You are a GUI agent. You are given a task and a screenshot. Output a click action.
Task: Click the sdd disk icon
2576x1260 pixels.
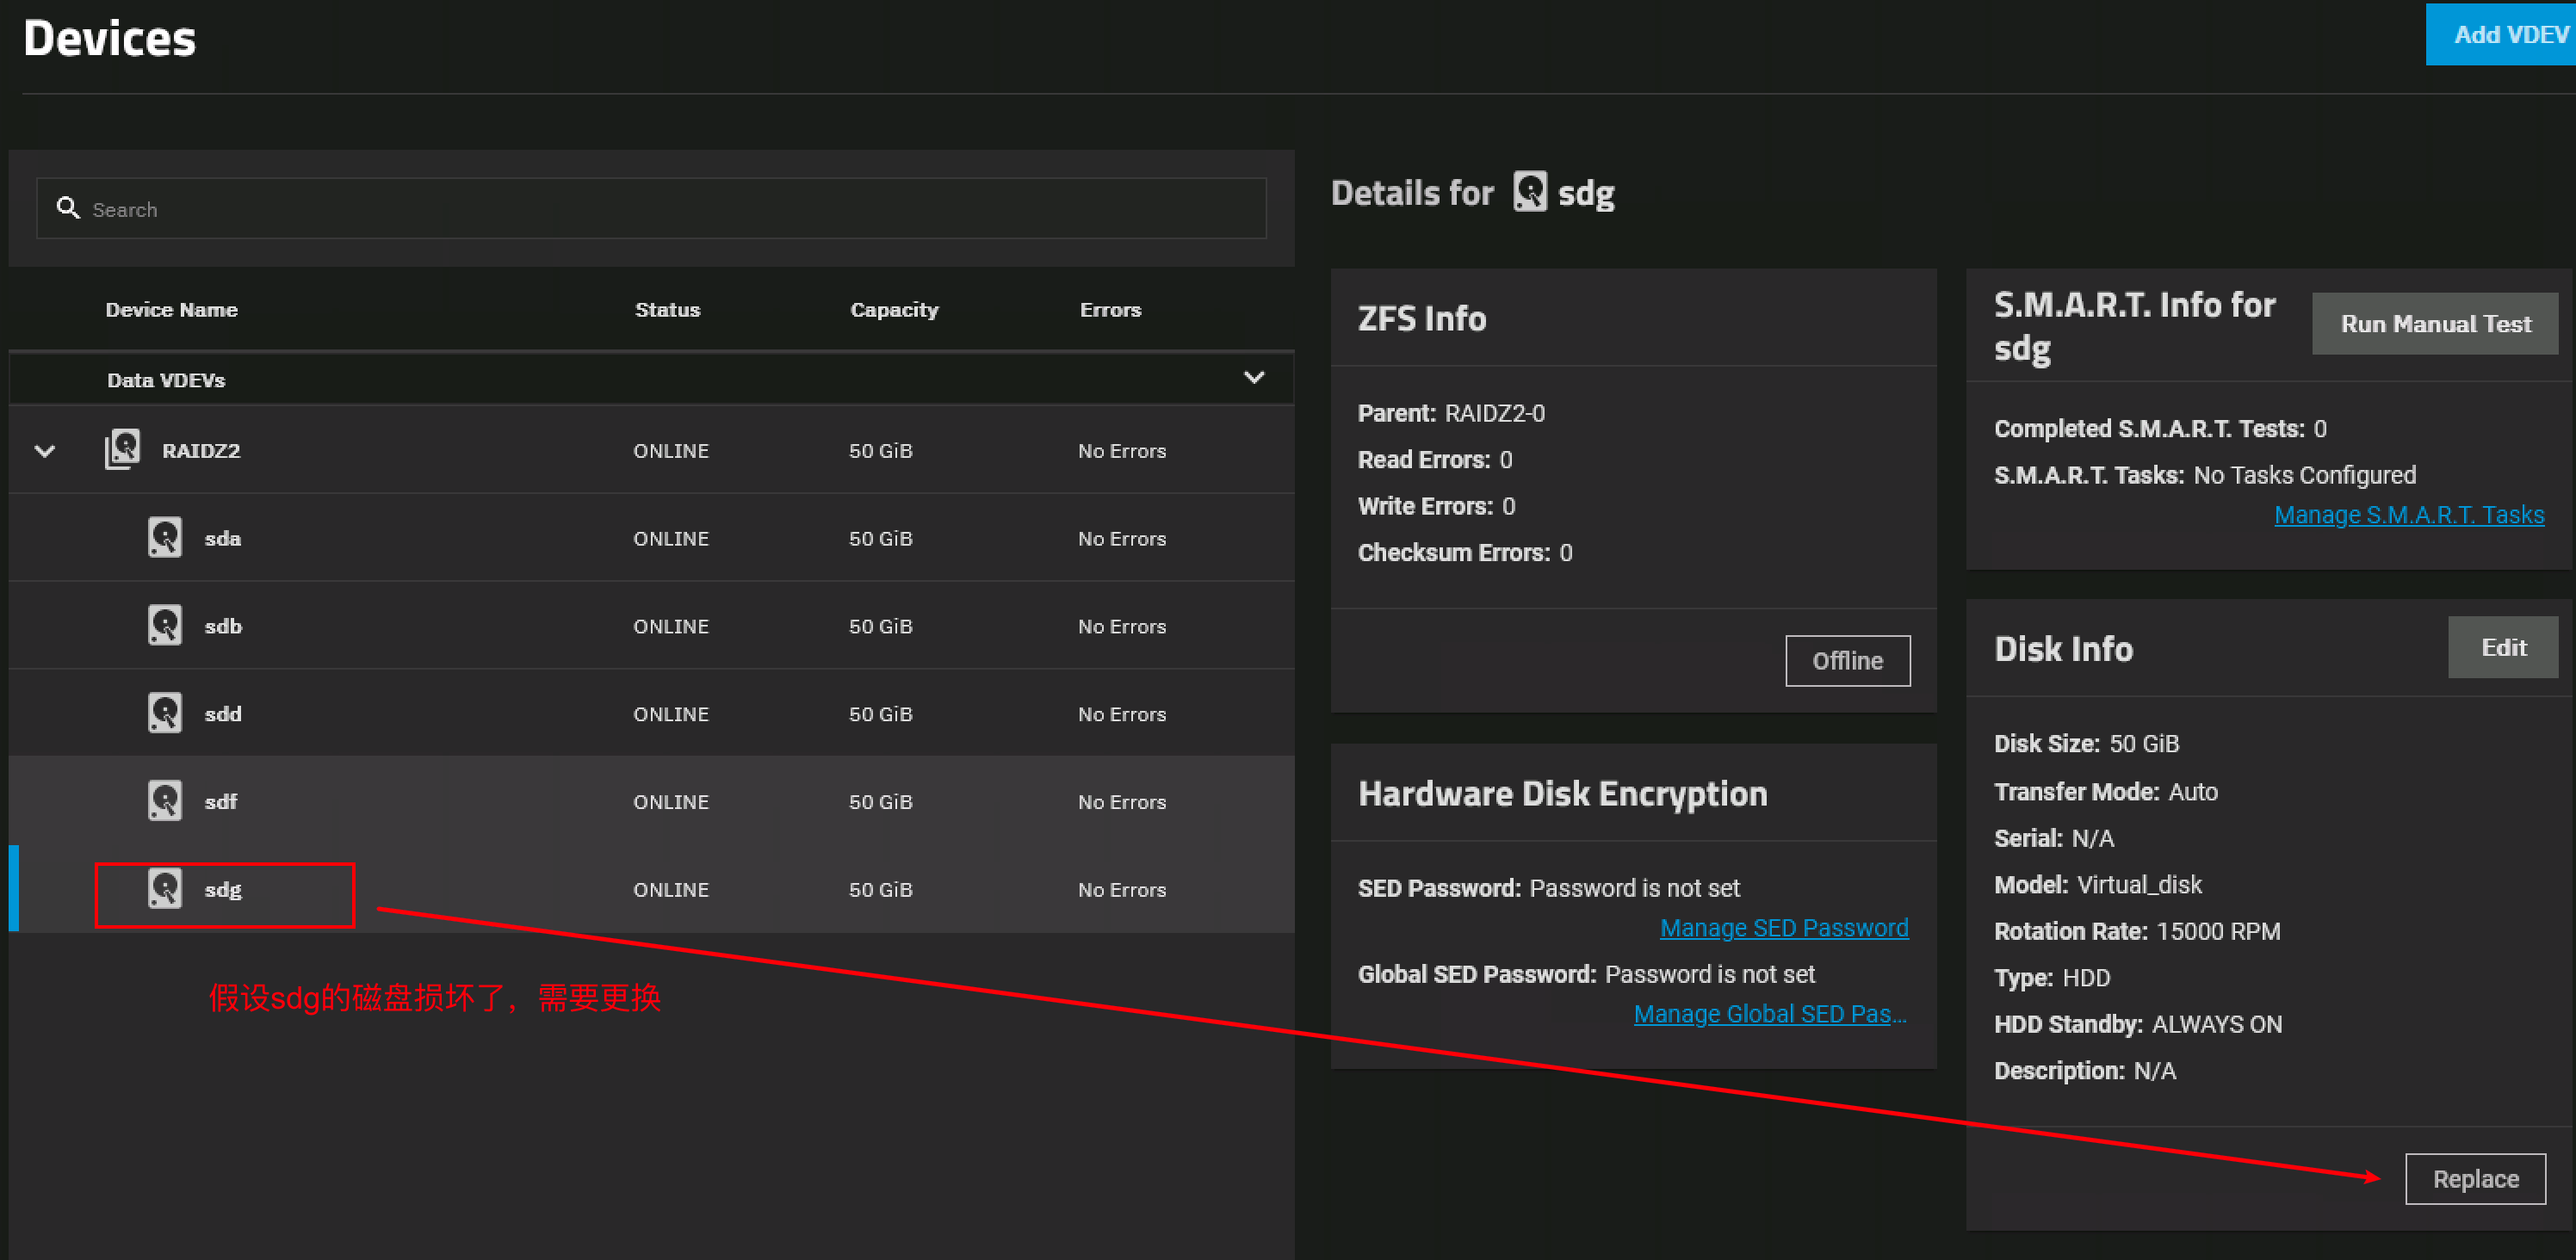[x=165, y=713]
